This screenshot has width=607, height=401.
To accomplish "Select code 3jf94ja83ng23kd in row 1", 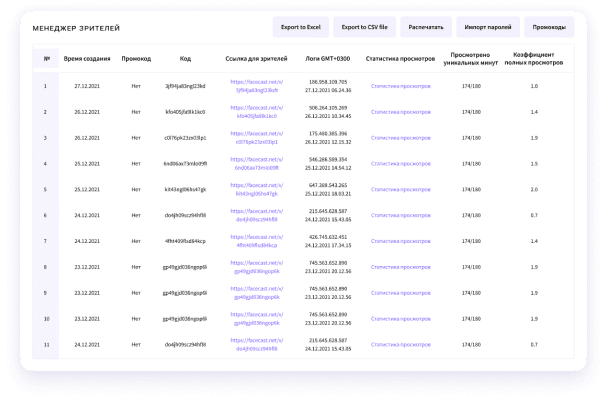I will pyautogui.click(x=184, y=86).
